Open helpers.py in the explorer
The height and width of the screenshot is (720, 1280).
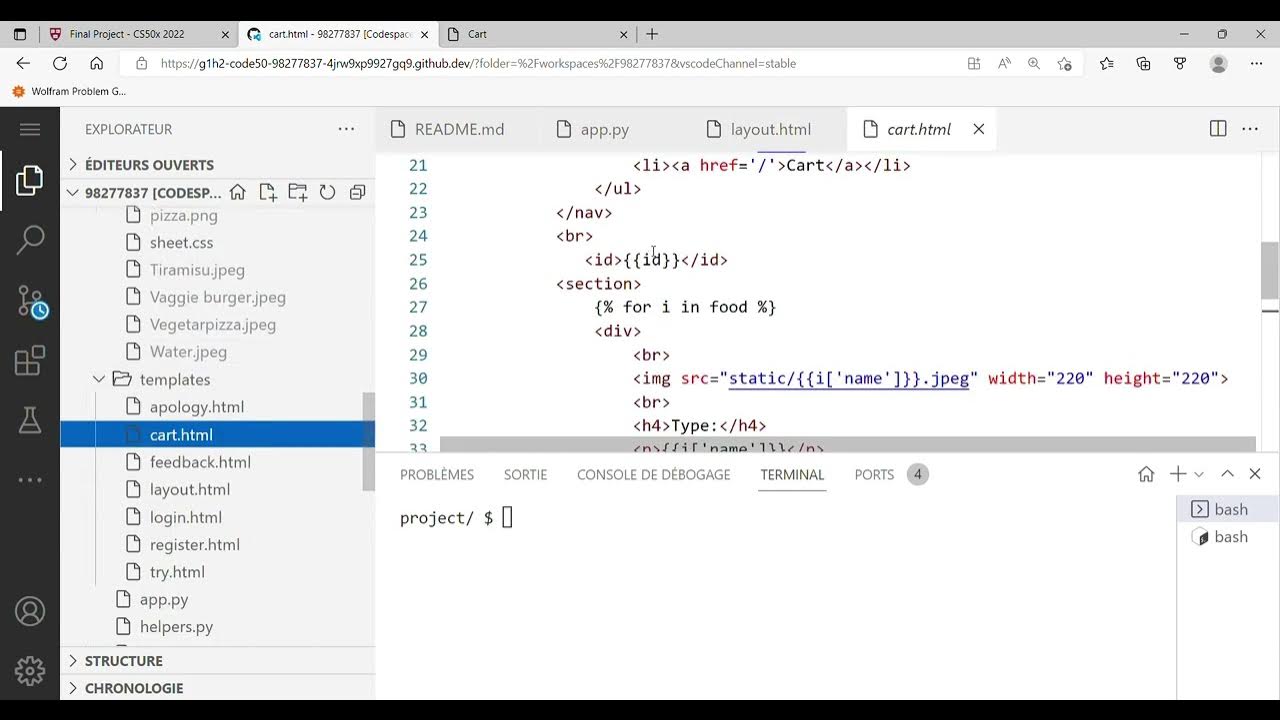click(176, 627)
